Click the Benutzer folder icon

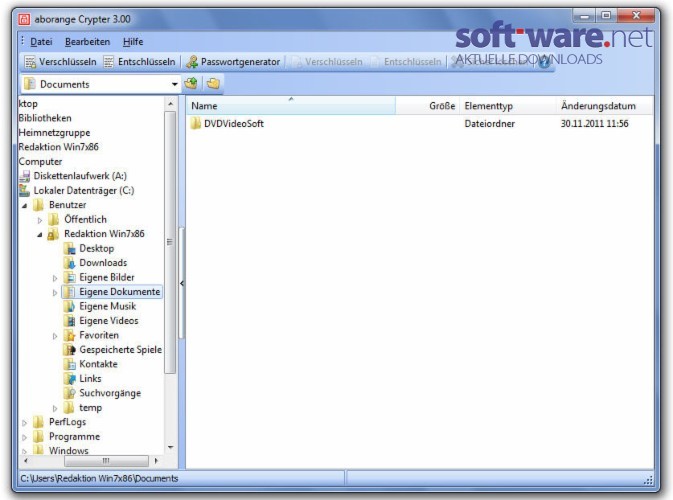39,205
